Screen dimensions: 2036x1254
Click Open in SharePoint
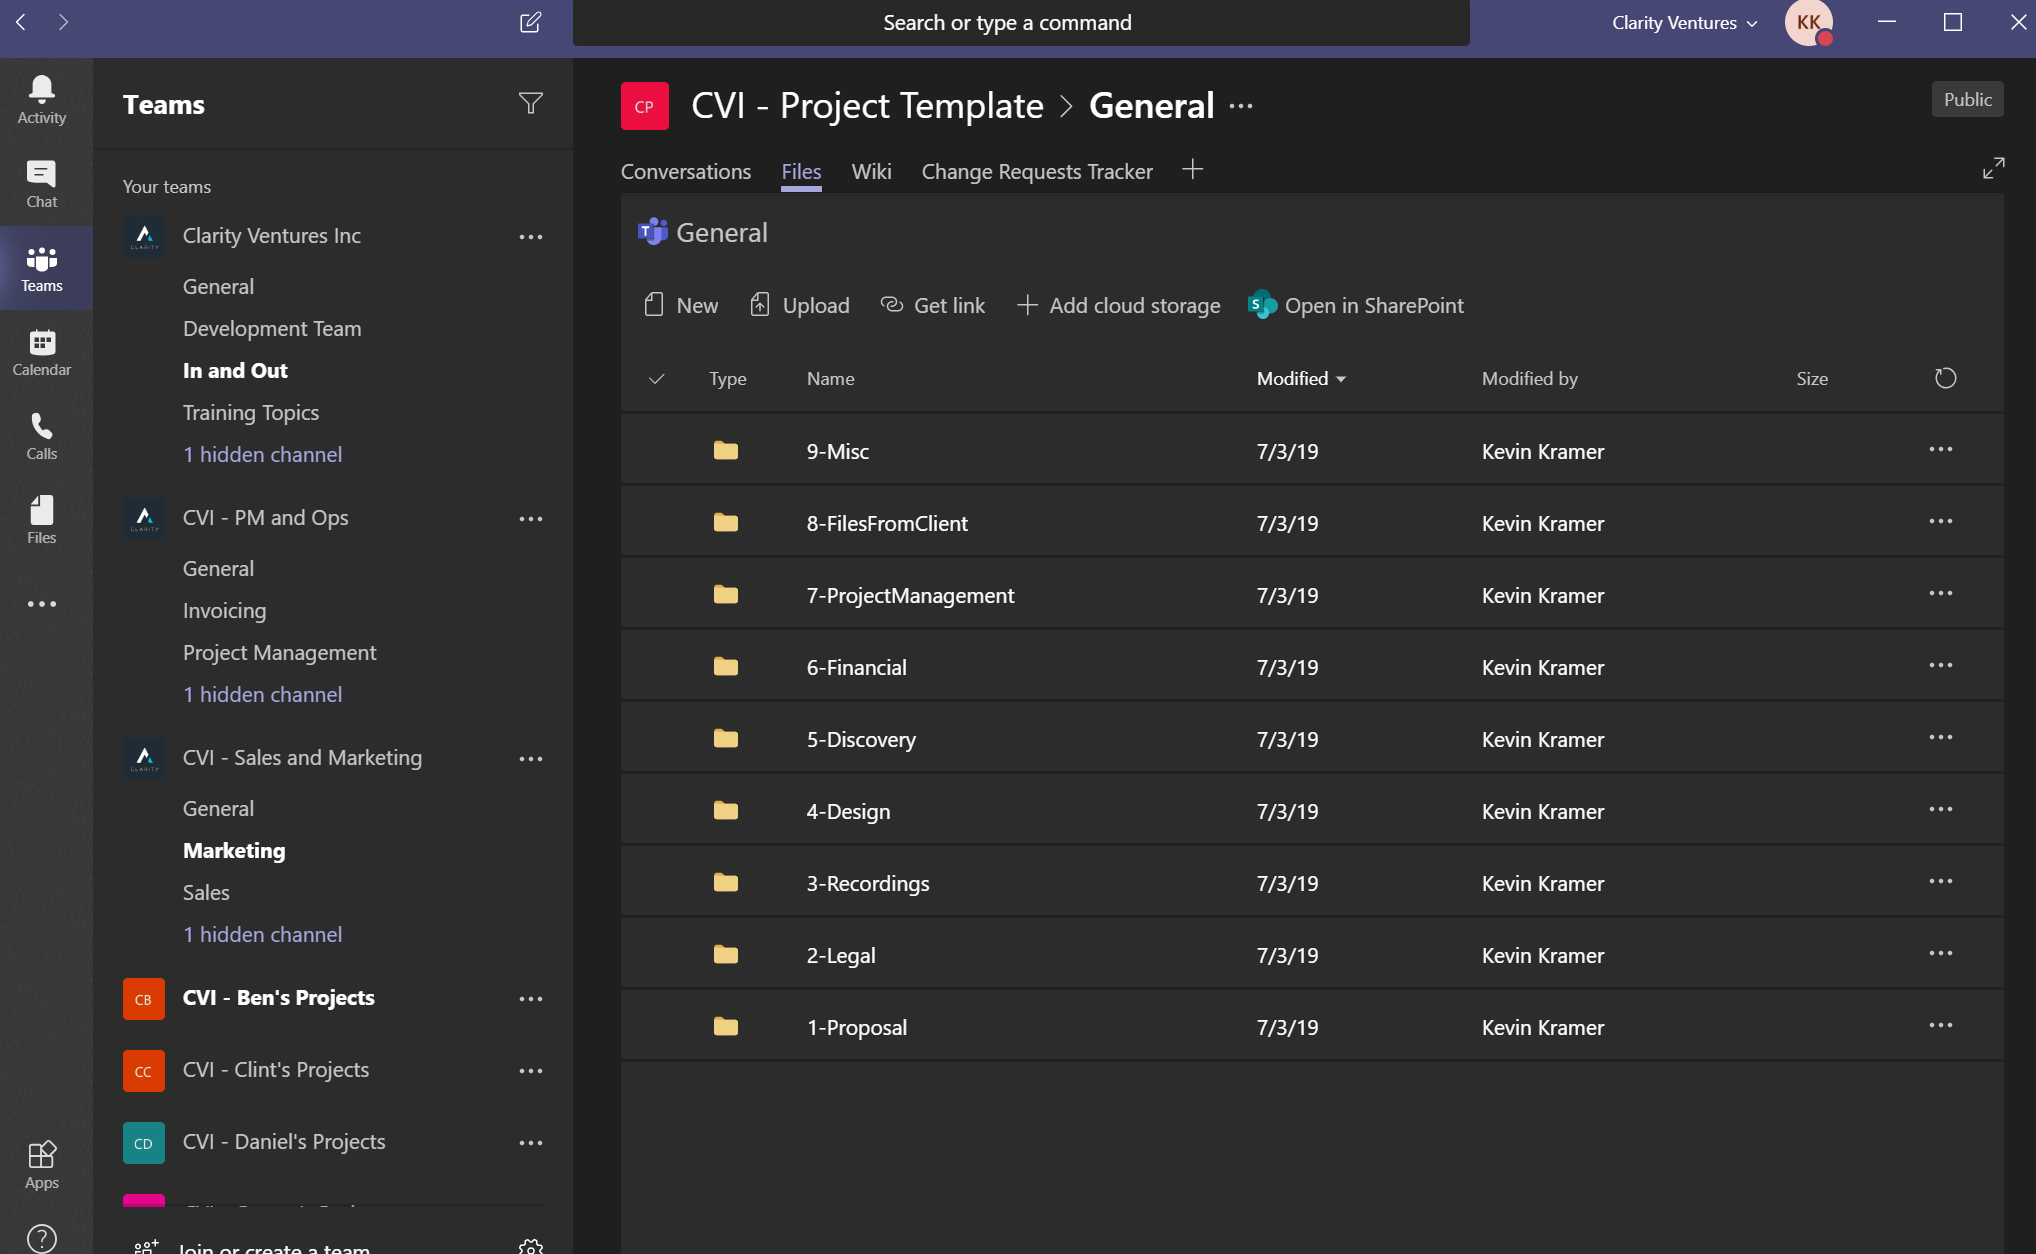pos(1356,305)
